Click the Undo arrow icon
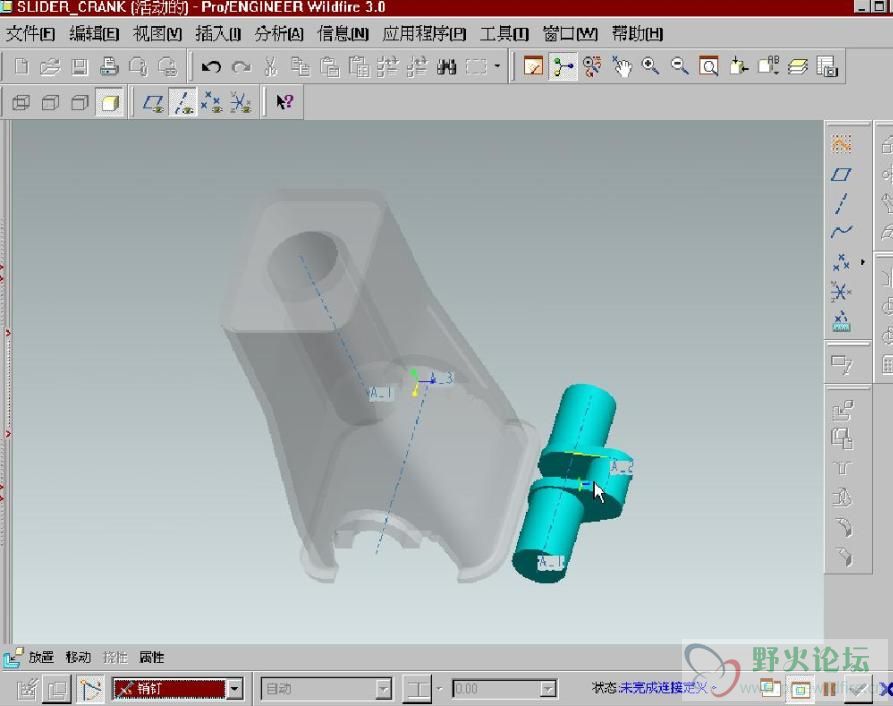Image resolution: width=893 pixels, height=706 pixels. [211, 67]
